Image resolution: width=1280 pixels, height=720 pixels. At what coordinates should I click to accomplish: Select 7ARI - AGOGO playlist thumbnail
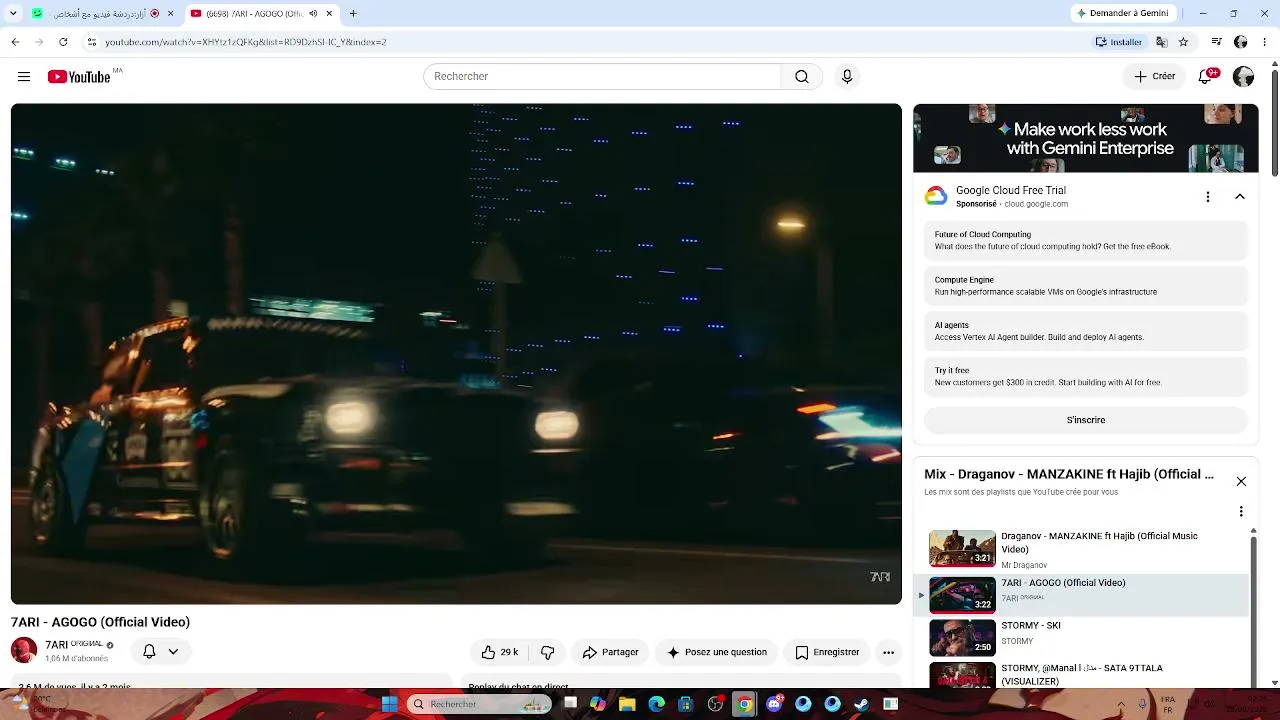[962, 594]
